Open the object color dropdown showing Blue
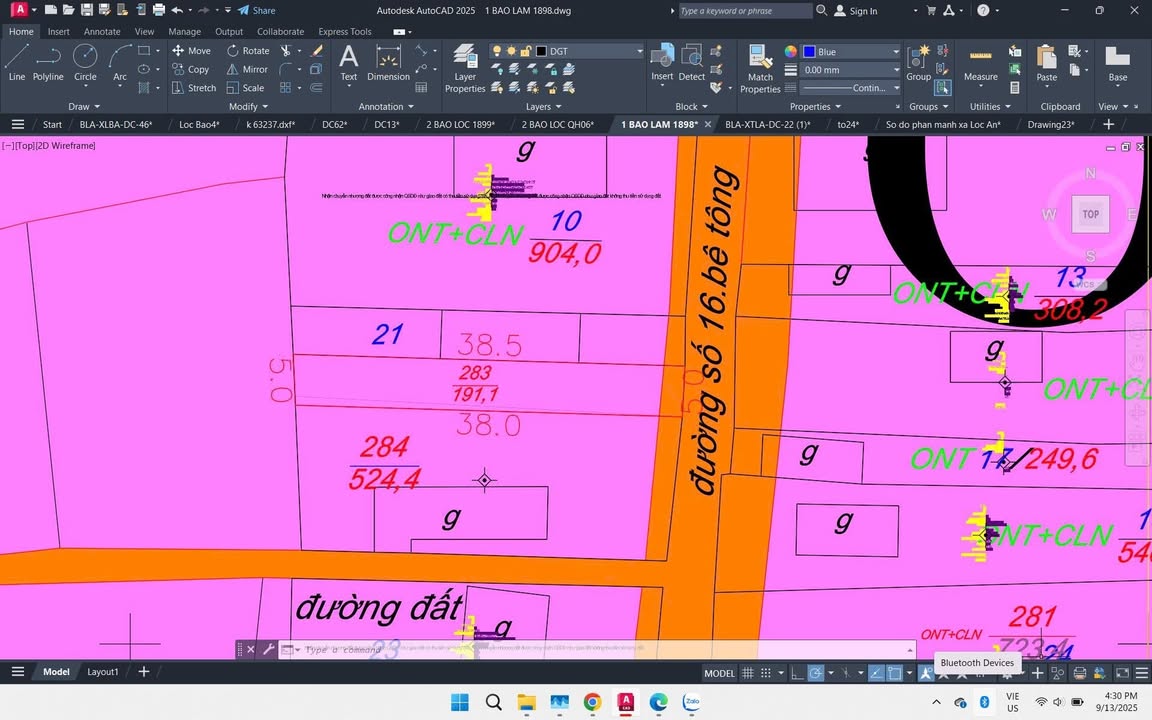 [x=850, y=51]
